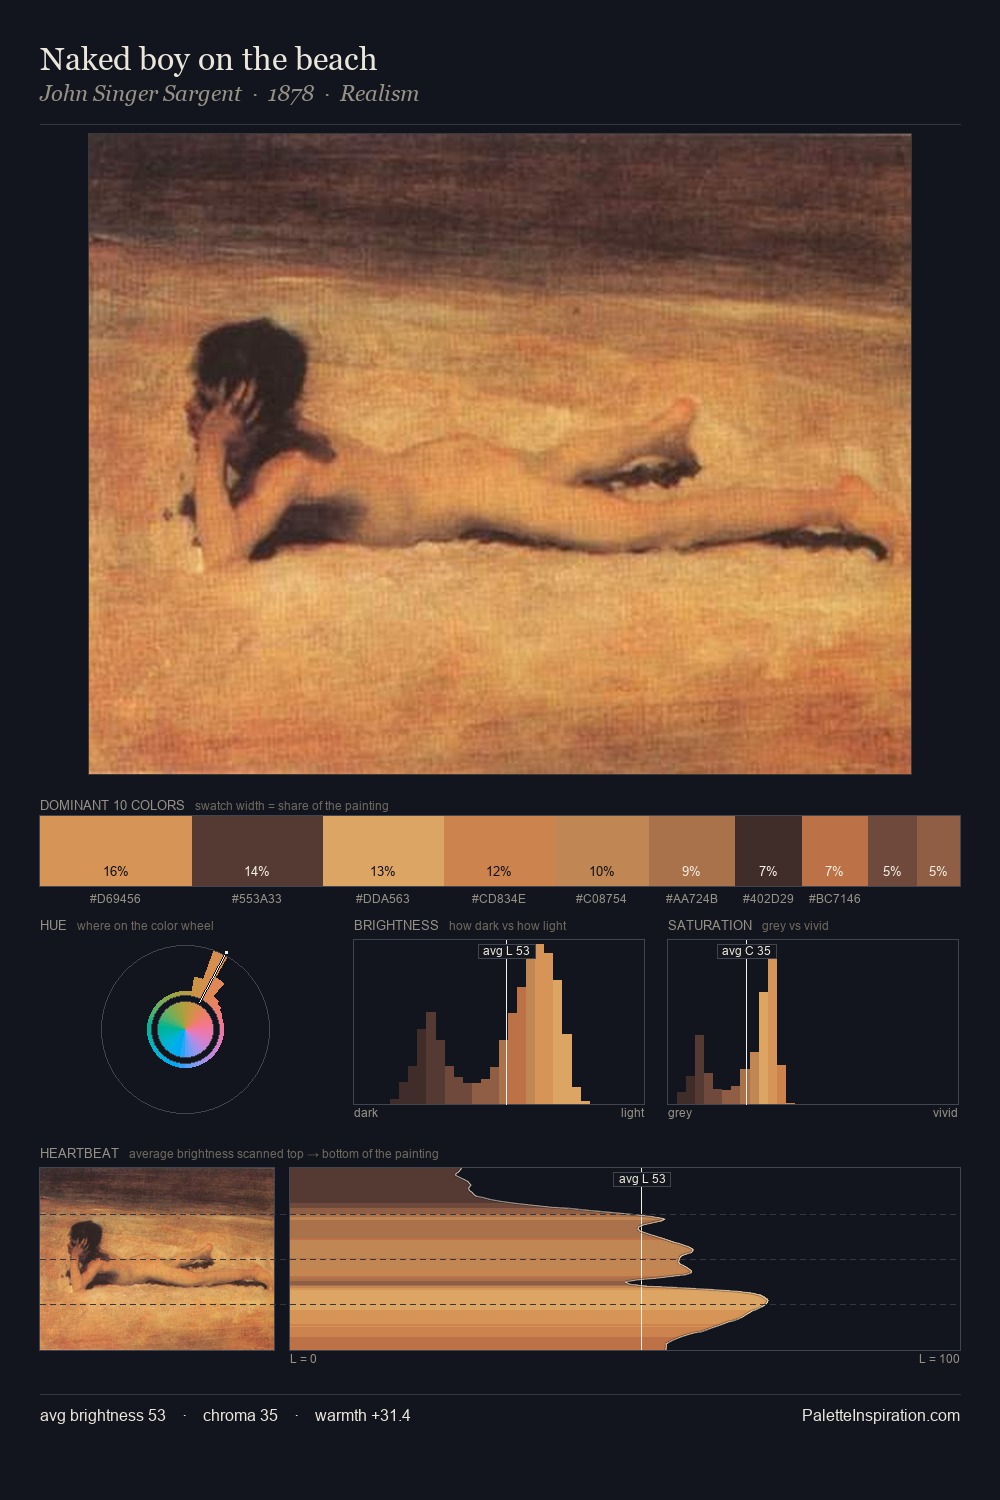Click 'swatch width = share of the painting' caption

[x=292, y=805]
